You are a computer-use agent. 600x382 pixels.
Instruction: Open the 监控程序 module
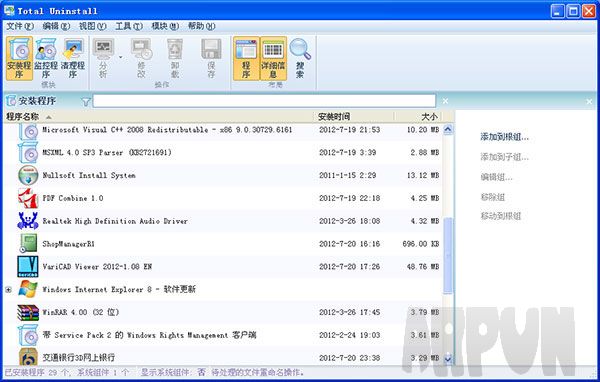pos(46,58)
